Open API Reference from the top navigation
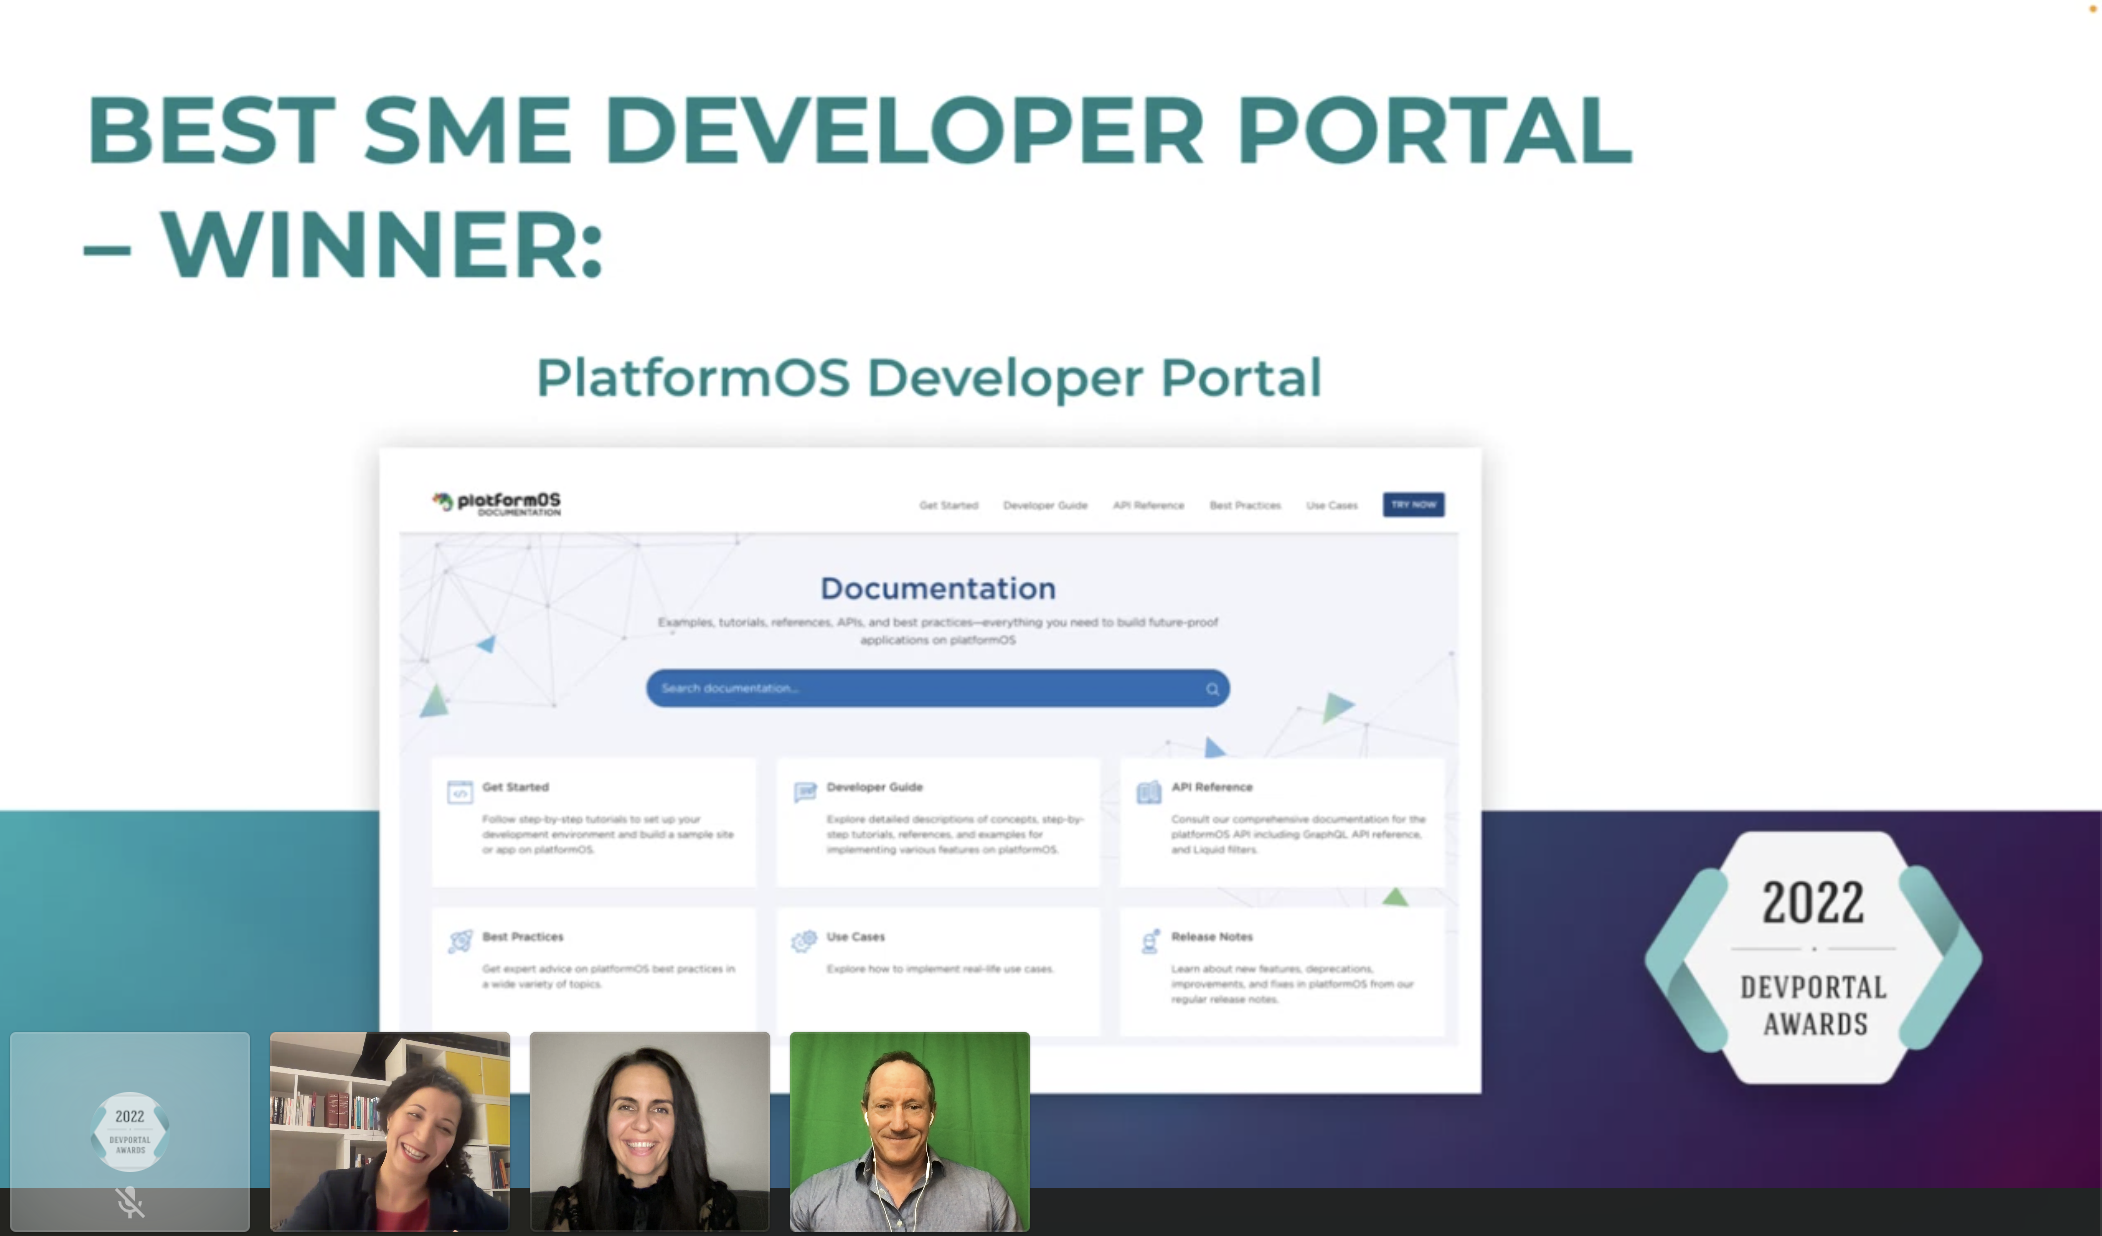The width and height of the screenshot is (2102, 1236). (x=1149, y=505)
